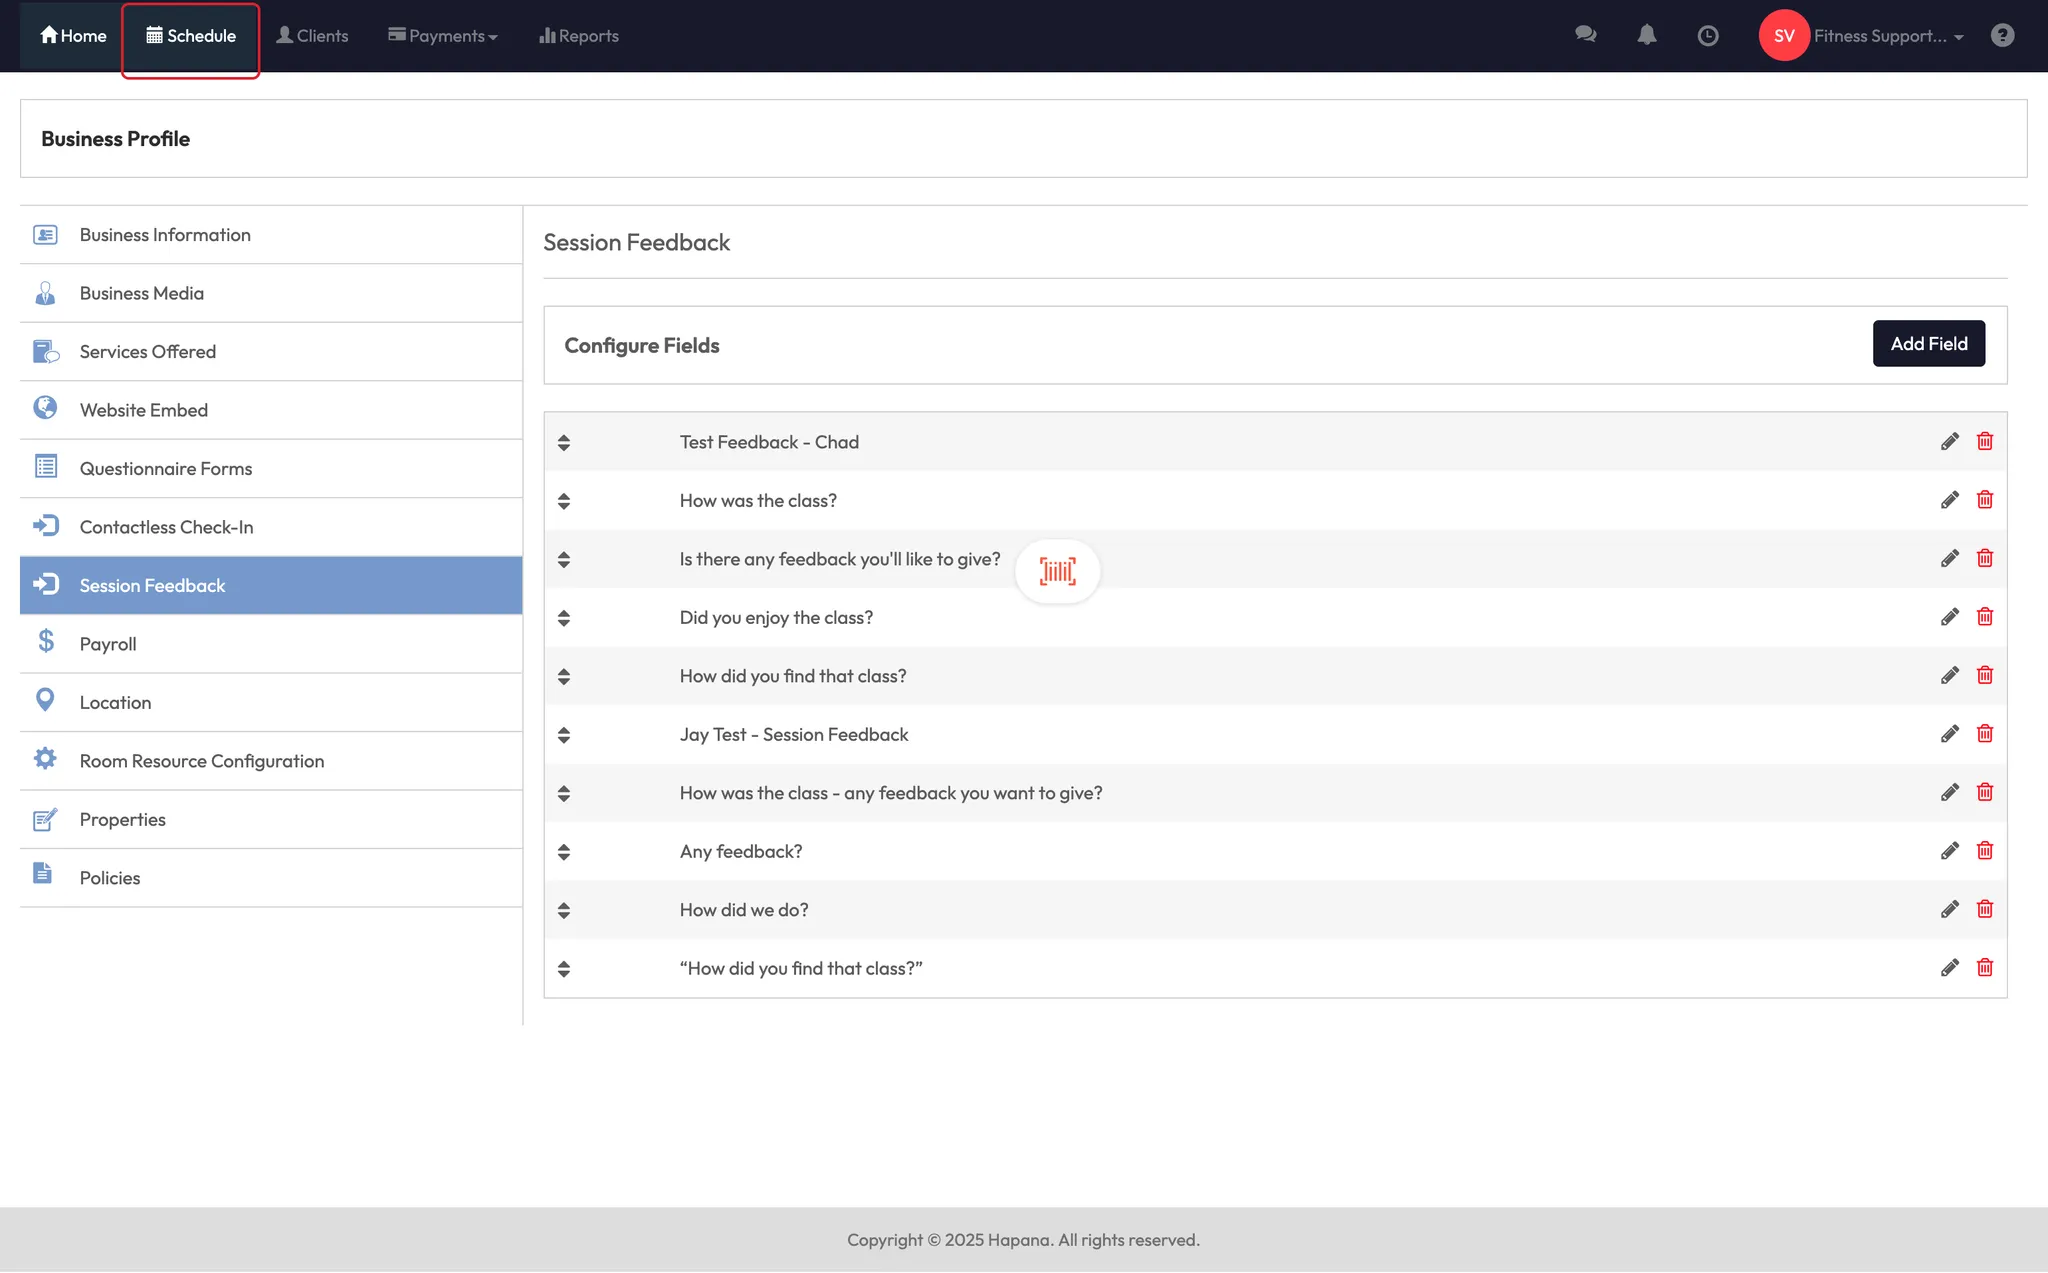This screenshot has height=1273, width=2048.
Task: Select Room Resource Configuration in the sidebar
Action: (202, 761)
